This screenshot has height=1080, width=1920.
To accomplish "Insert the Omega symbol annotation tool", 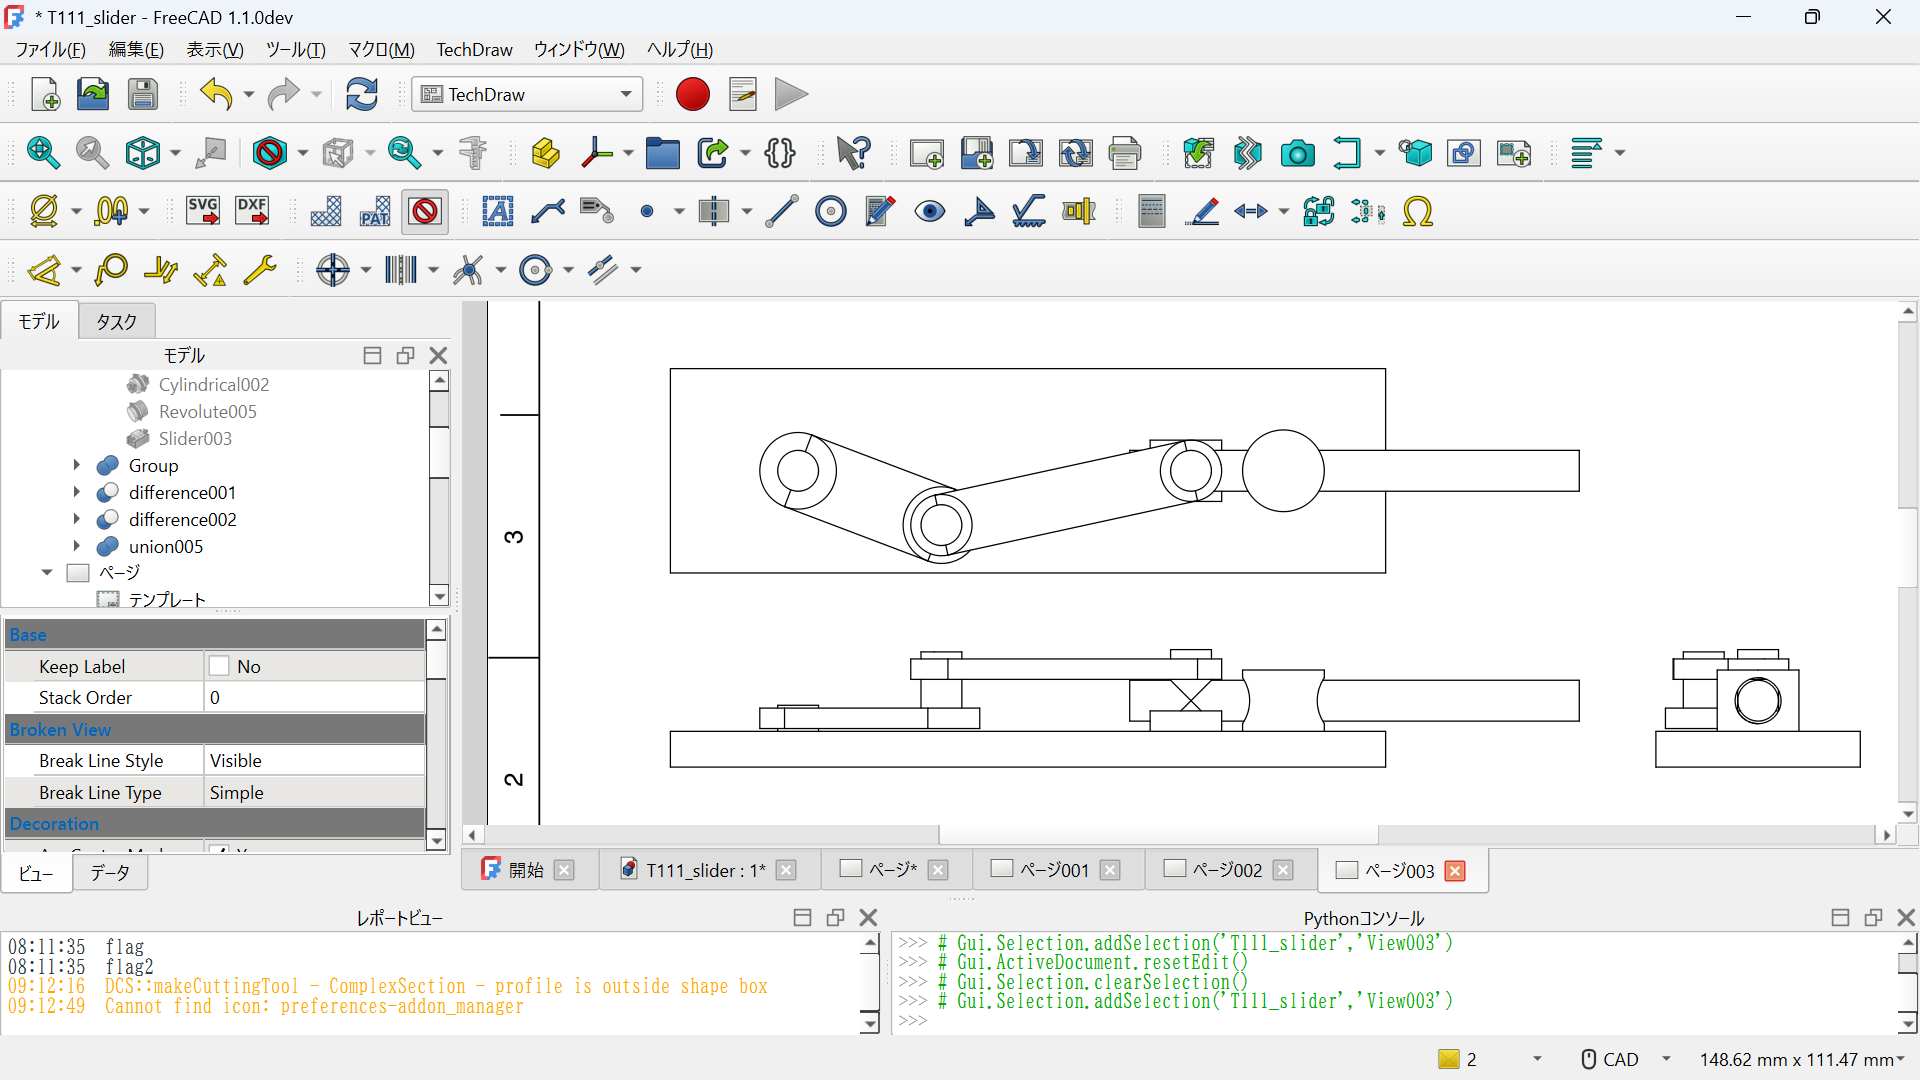I will 1417,211.
